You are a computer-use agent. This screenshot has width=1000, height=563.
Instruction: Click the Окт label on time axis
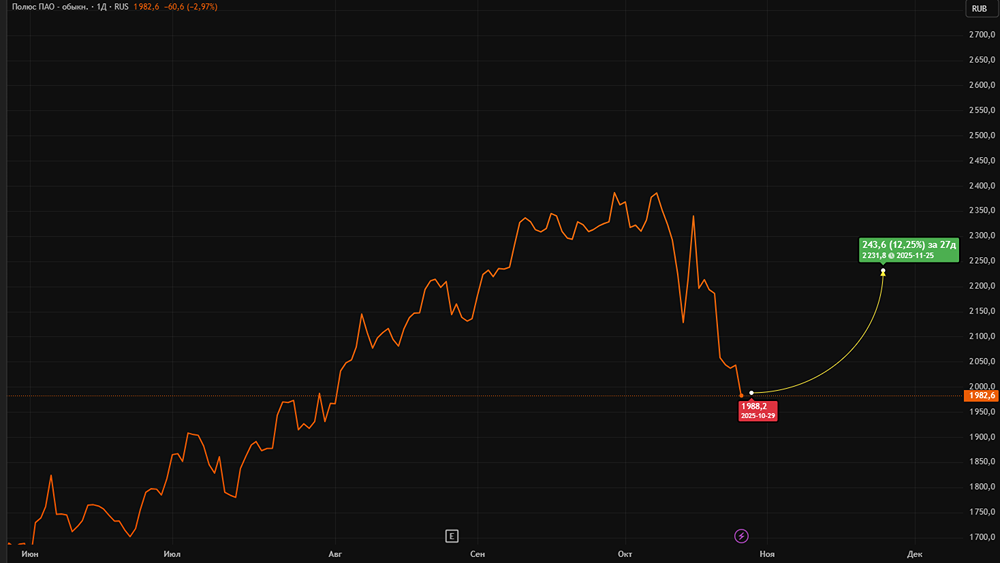pos(625,554)
